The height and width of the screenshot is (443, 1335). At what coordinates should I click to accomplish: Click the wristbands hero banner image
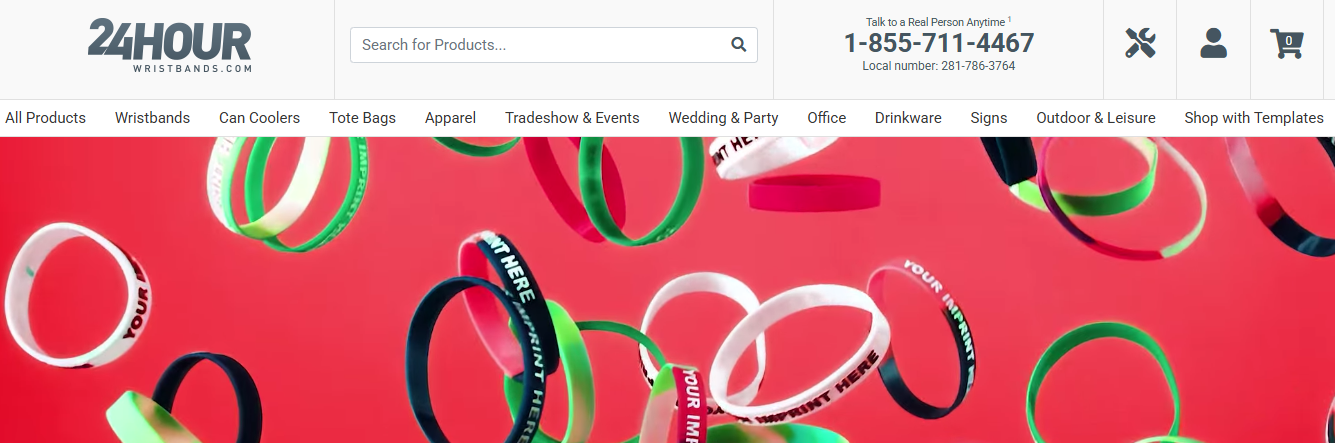(667, 290)
